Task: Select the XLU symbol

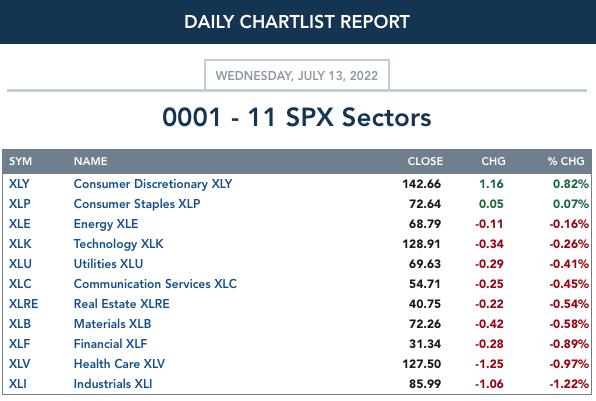Action: coord(20,264)
